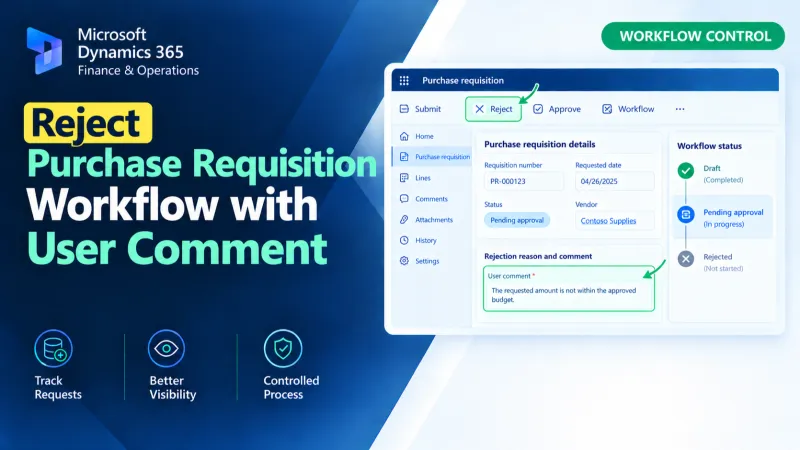Screen dimensions: 800x450
Task: Click the History clock icon
Action: 404,240
